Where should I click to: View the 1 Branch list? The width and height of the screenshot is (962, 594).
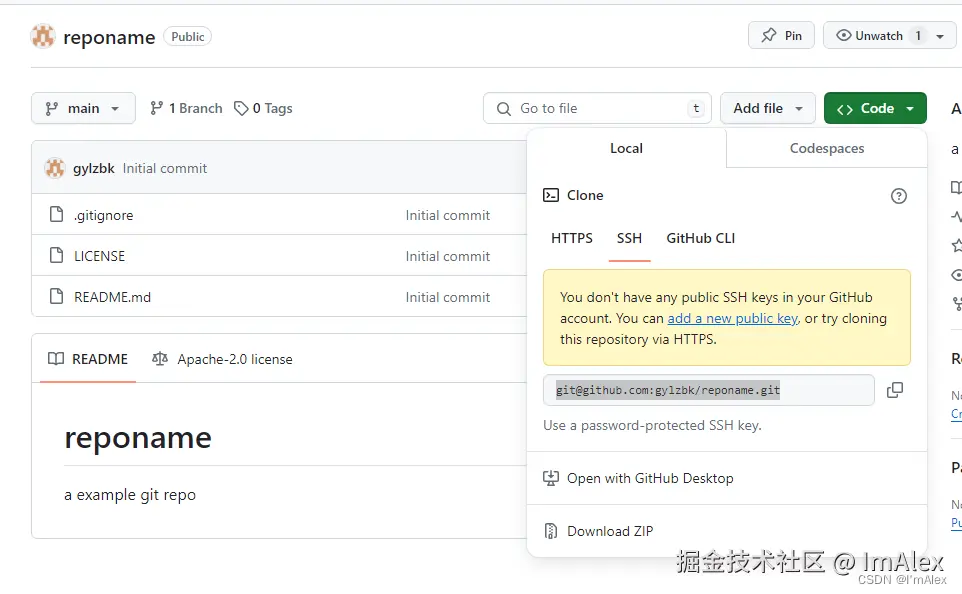coord(186,108)
